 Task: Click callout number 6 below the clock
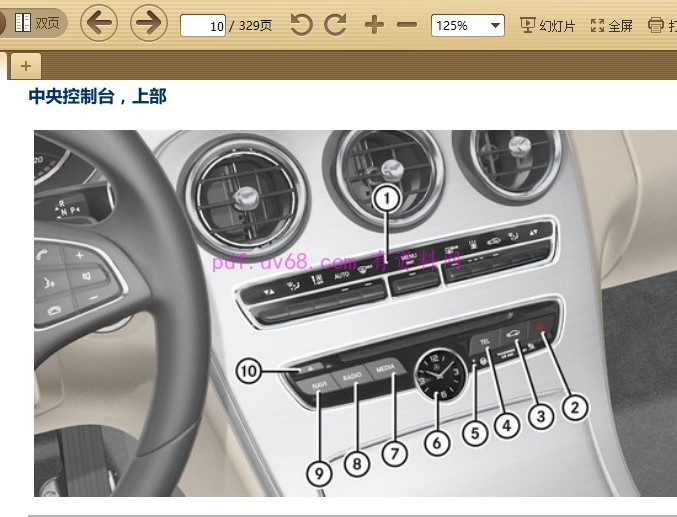pos(434,439)
